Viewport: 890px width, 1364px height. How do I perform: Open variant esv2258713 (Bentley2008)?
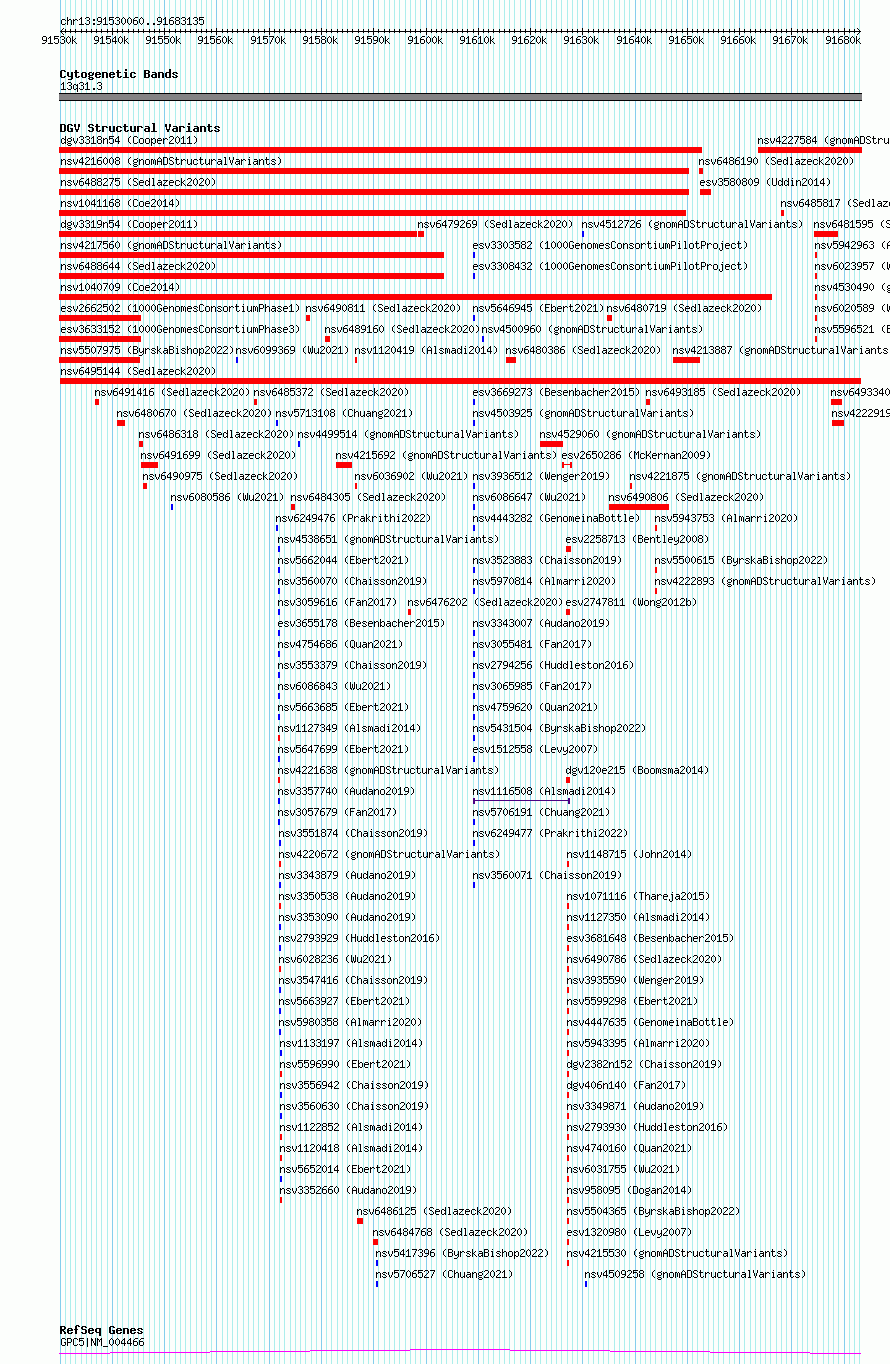click(x=637, y=539)
